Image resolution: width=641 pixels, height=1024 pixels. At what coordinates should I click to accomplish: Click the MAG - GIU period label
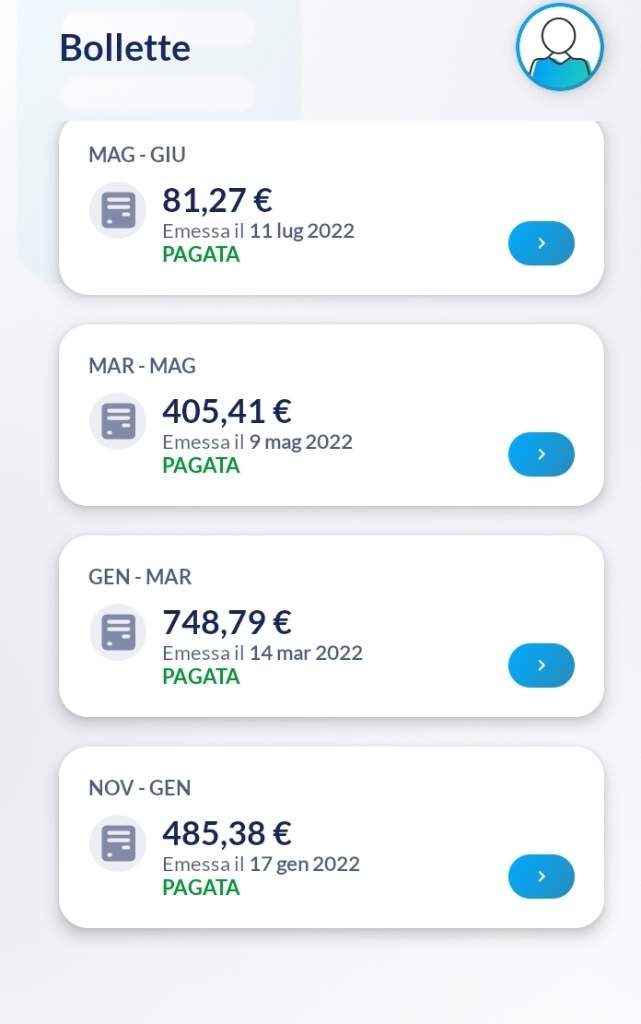tap(137, 155)
